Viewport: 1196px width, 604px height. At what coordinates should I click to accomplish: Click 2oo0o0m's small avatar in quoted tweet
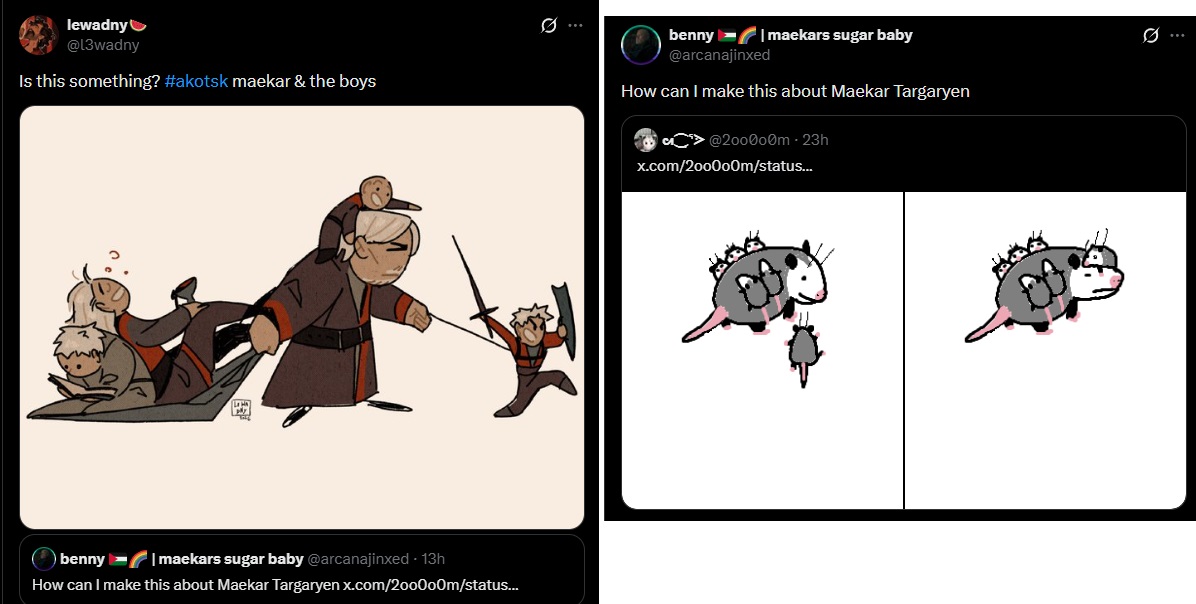point(646,140)
